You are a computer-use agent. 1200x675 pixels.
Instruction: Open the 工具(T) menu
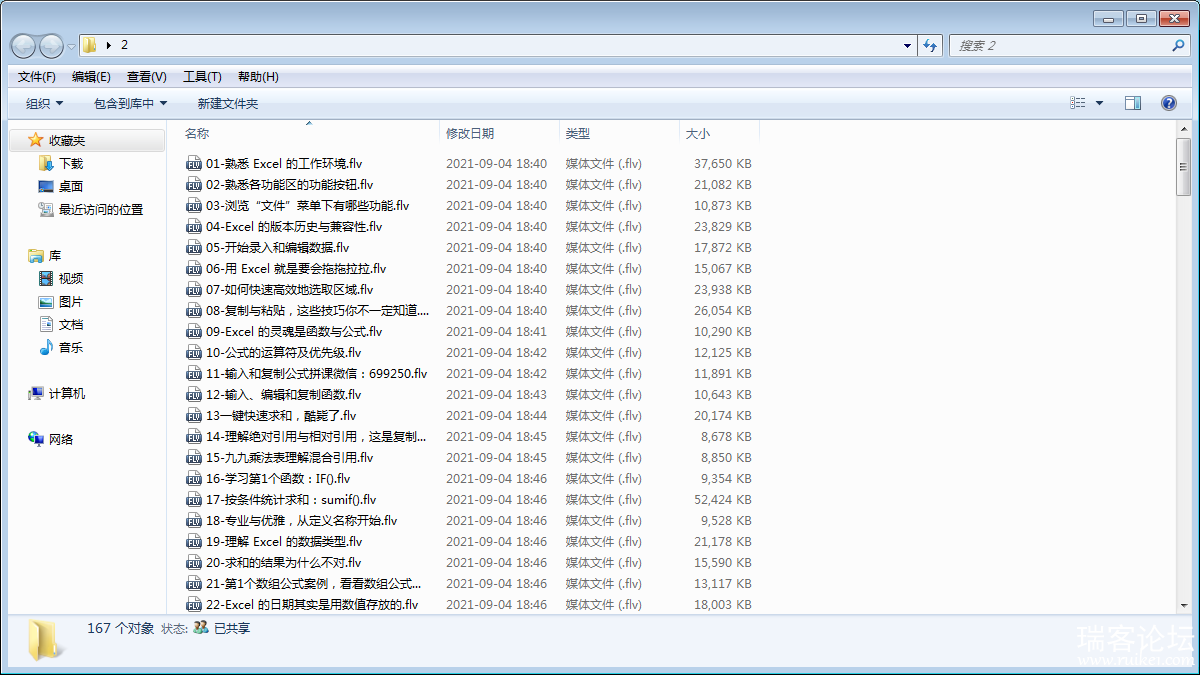click(202, 77)
